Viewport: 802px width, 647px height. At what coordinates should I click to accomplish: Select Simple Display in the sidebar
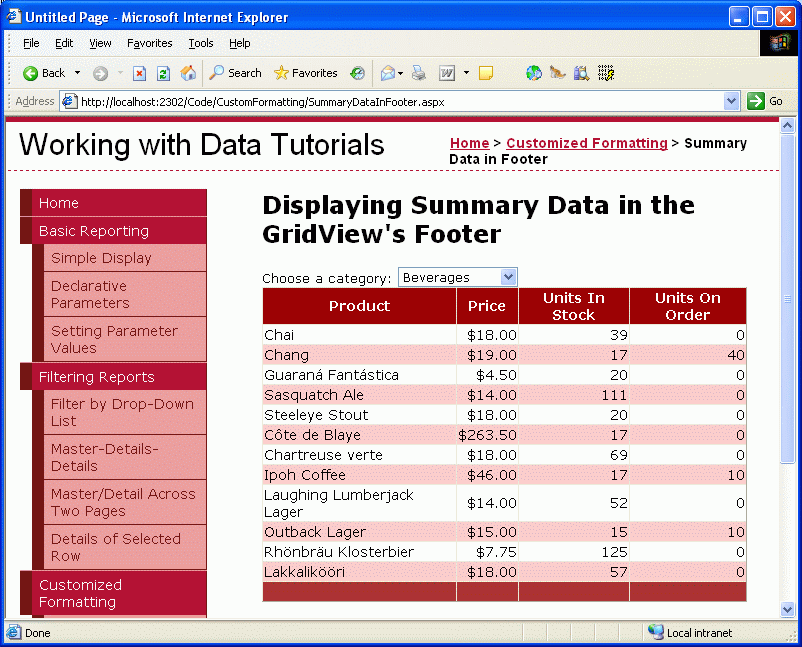click(101, 258)
